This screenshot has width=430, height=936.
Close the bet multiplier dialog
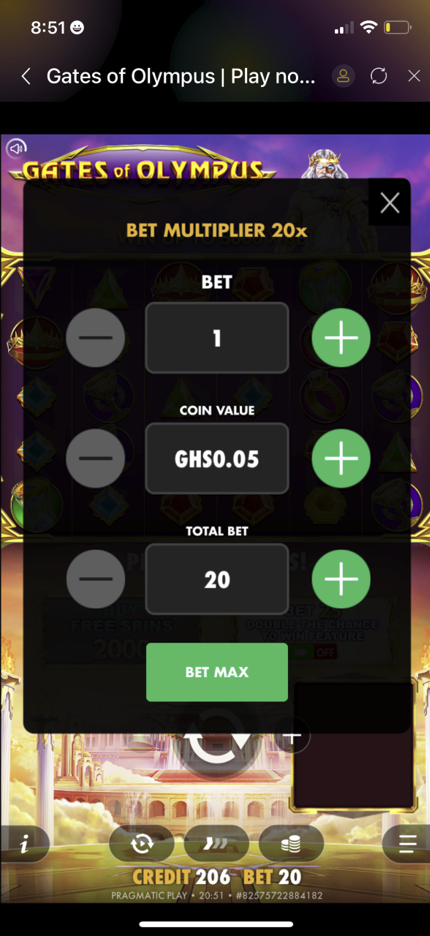pyautogui.click(x=389, y=203)
